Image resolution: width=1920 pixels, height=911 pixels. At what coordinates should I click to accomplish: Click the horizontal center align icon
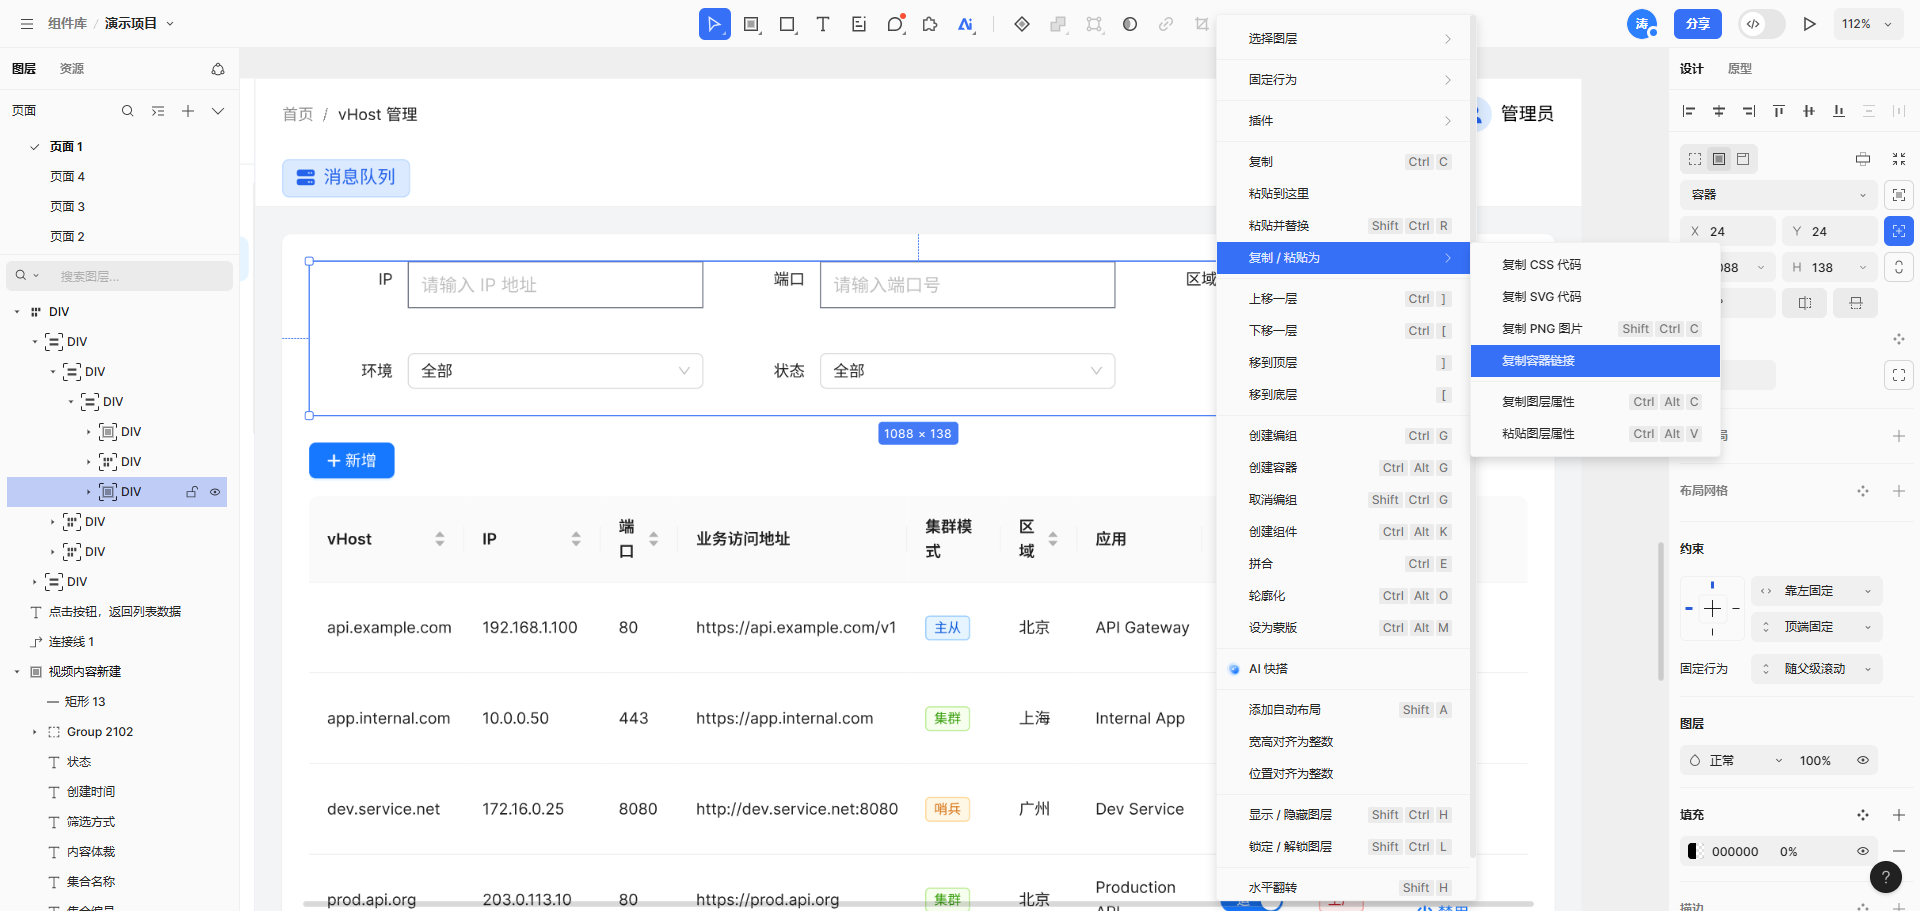[x=1719, y=111]
